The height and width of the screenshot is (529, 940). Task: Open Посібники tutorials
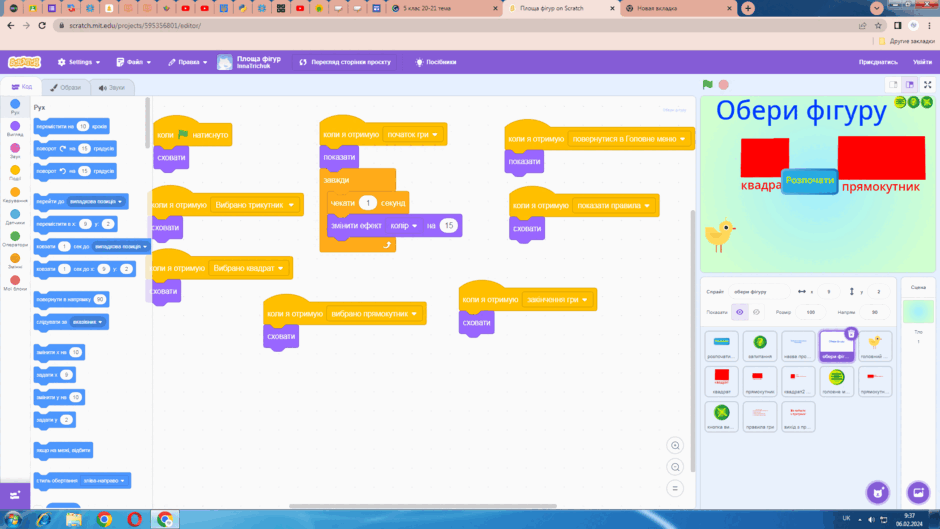tap(436, 62)
